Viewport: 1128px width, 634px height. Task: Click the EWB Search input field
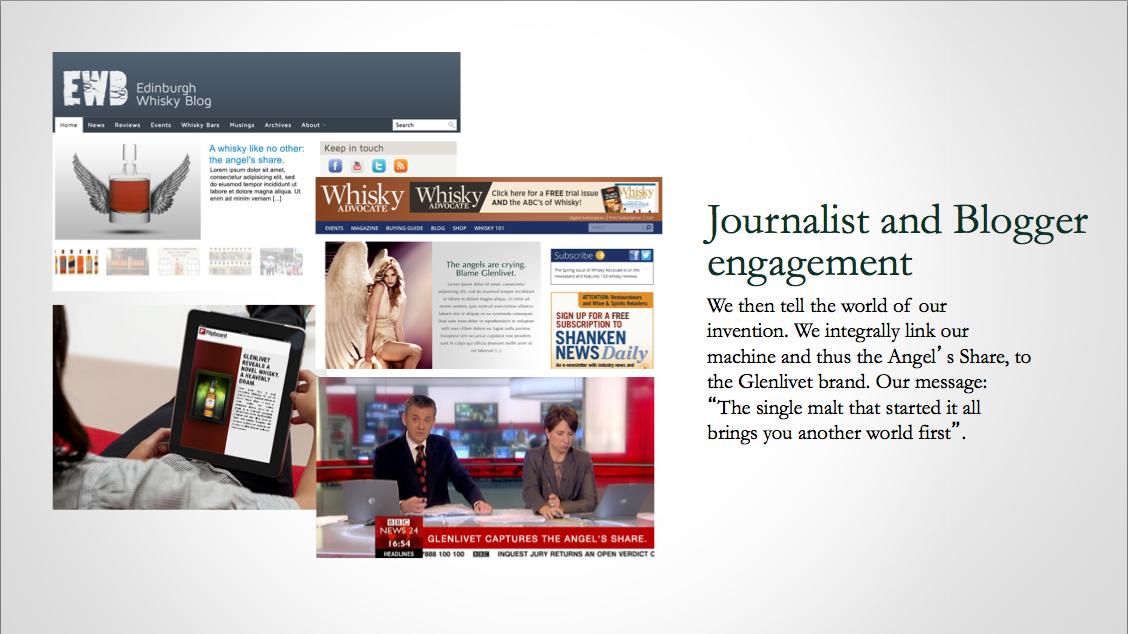424,125
